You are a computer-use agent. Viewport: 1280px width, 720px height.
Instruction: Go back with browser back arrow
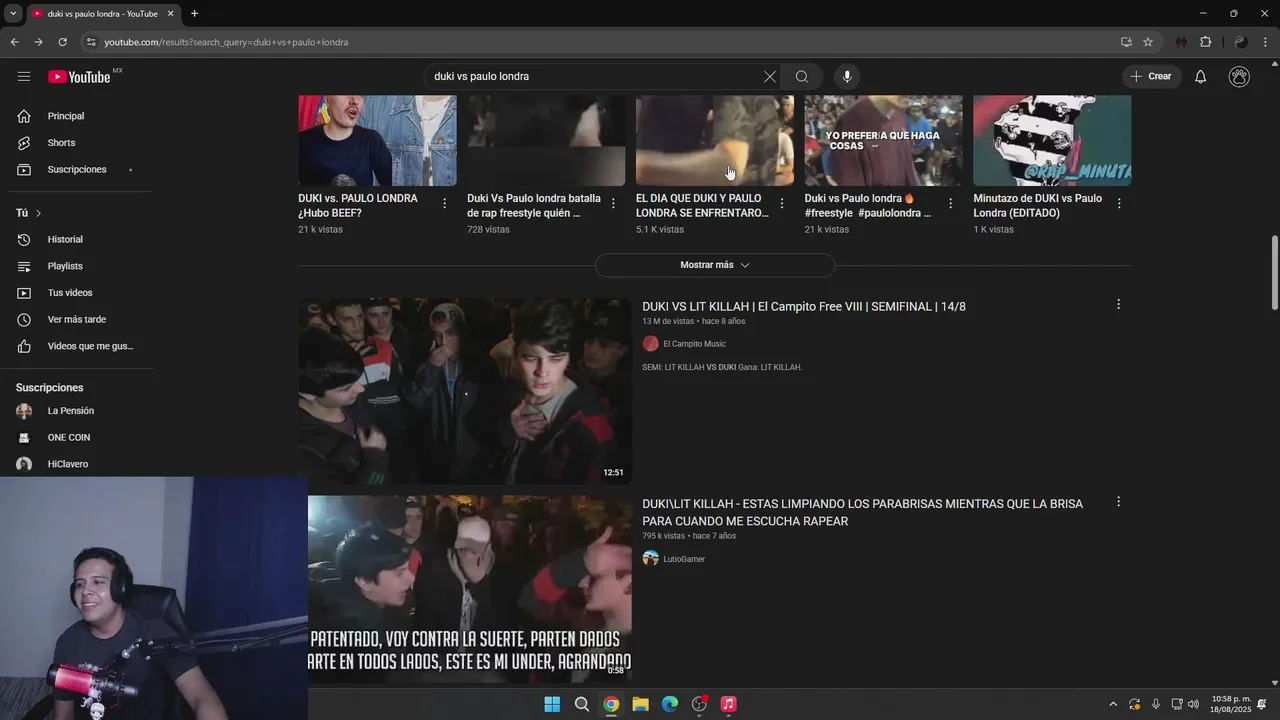point(14,42)
